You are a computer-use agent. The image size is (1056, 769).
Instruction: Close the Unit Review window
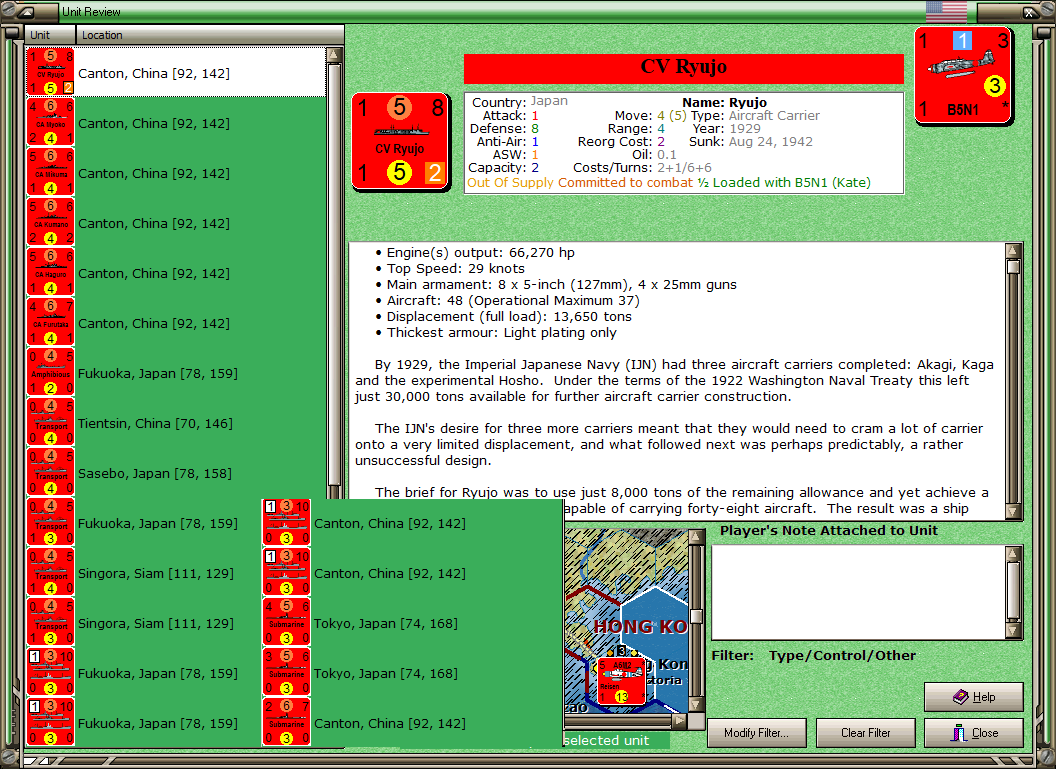coord(973,733)
